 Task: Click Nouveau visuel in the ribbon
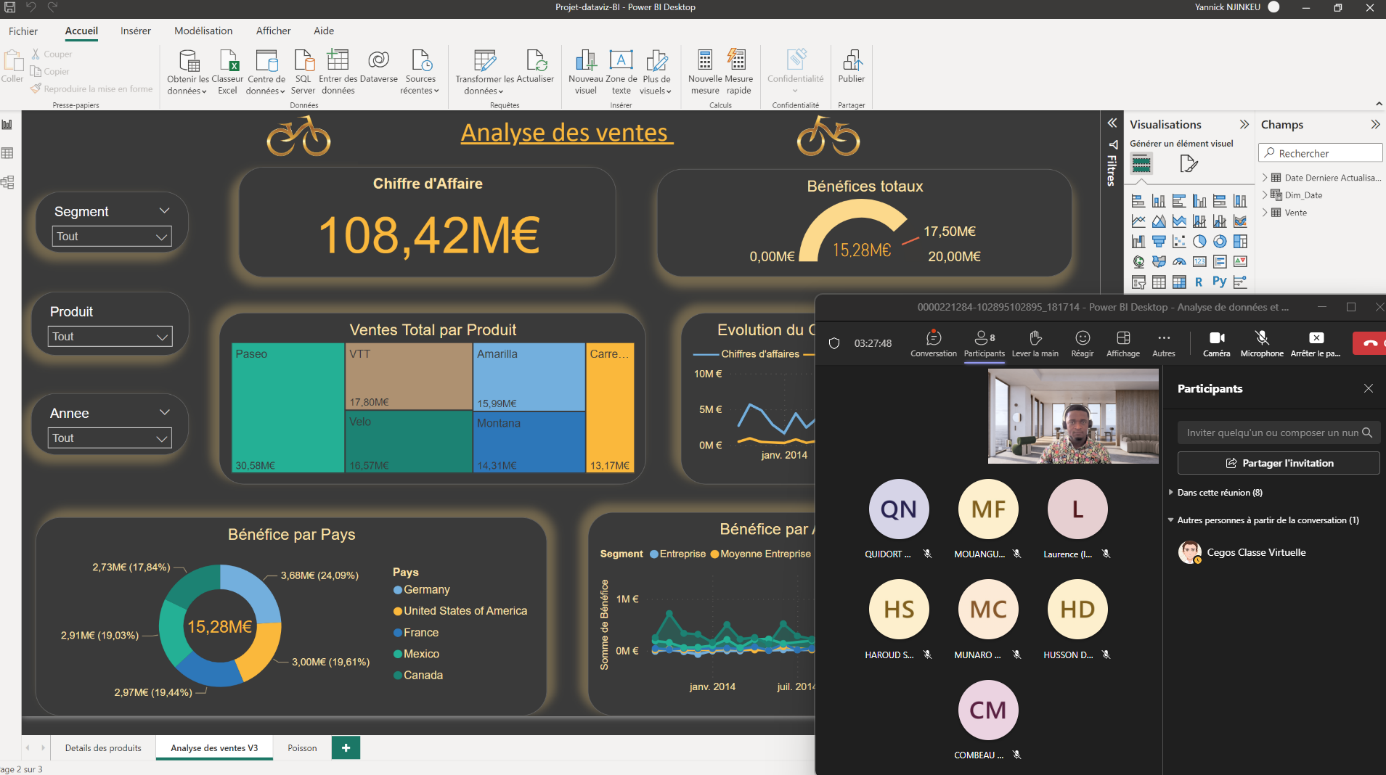[x=585, y=60]
